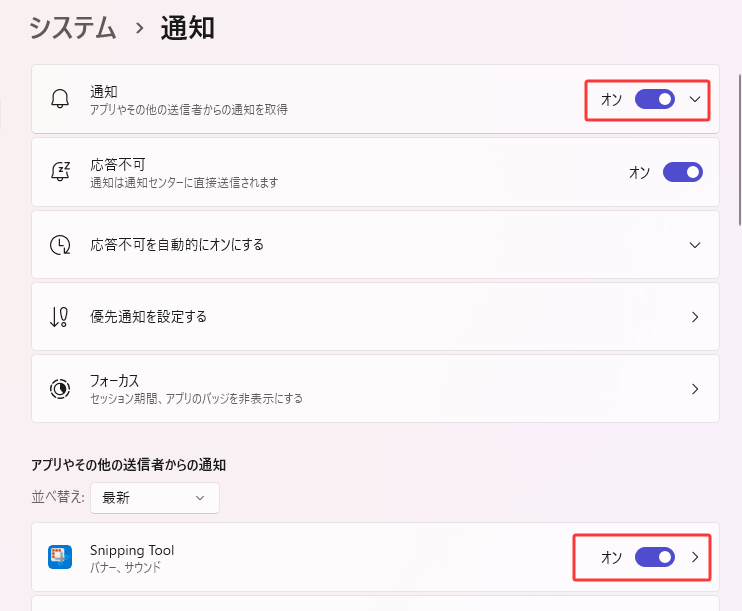Go back to システム in breadcrumb
The height and width of the screenshot is (611, 742).
pos(72,28)
